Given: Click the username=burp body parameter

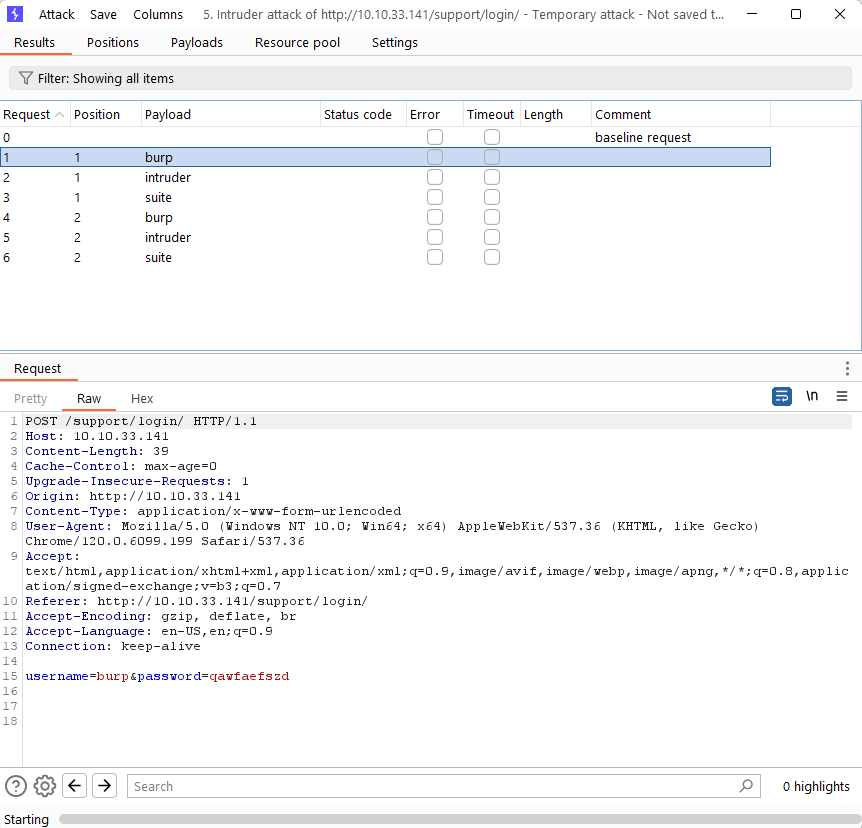Looking at the screenshot, I should pos(77,676).
